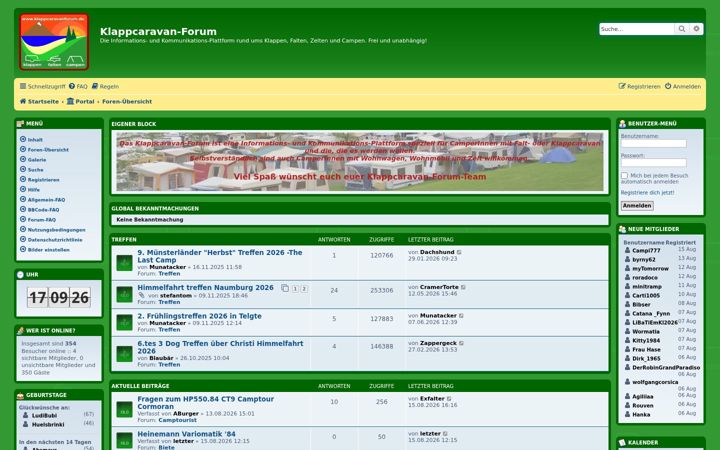Screen dimensions: 720x450
Task: Open forum Camptourist link
Action: [x=177, y=420]
